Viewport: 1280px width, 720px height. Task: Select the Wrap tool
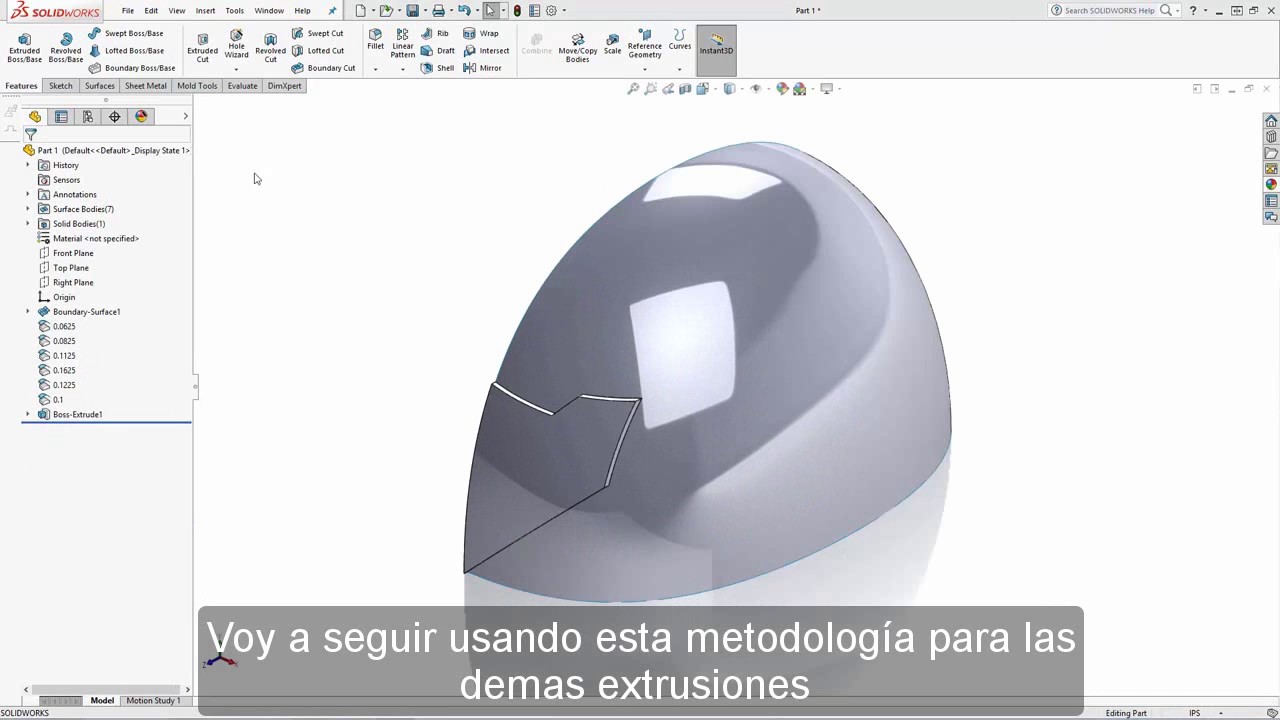[x=481, y=33]
